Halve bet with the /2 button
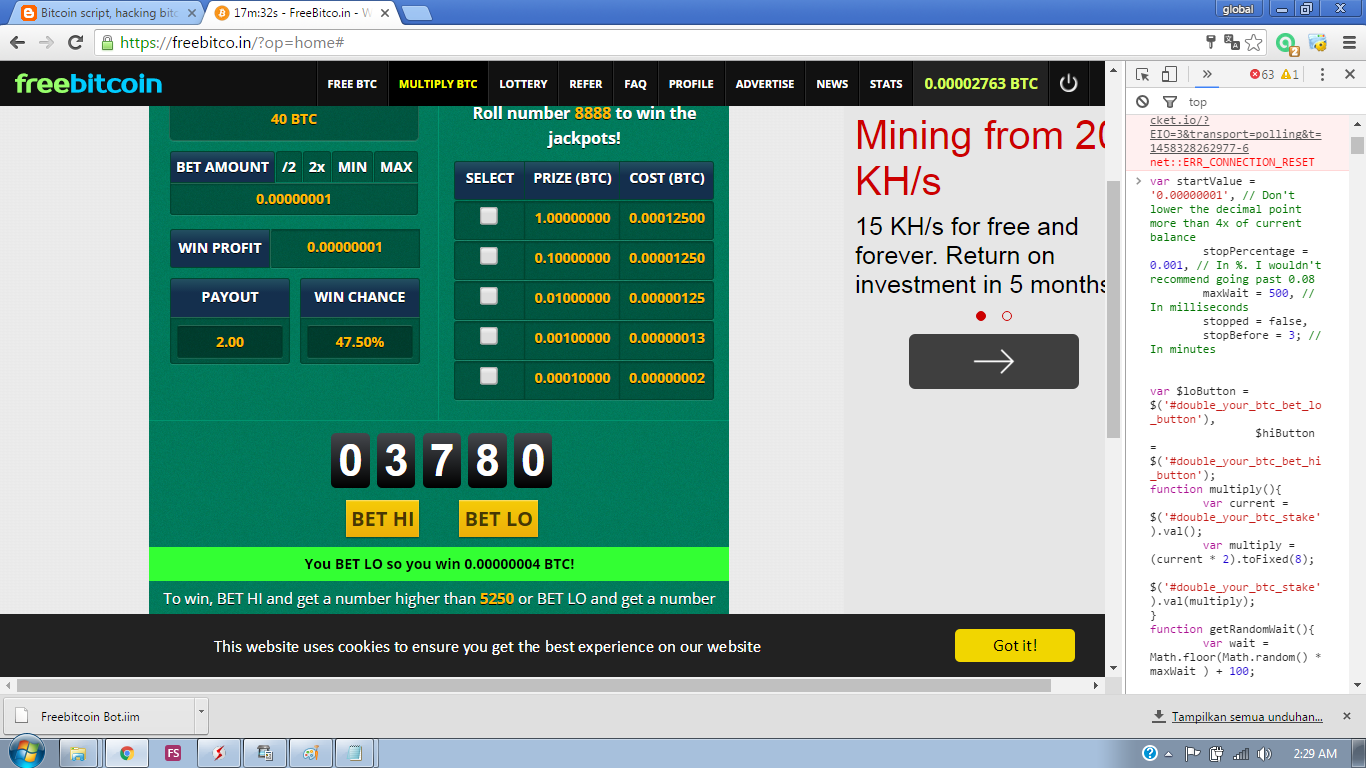This screenshot has height=768, width=1366. click(288, 167)
